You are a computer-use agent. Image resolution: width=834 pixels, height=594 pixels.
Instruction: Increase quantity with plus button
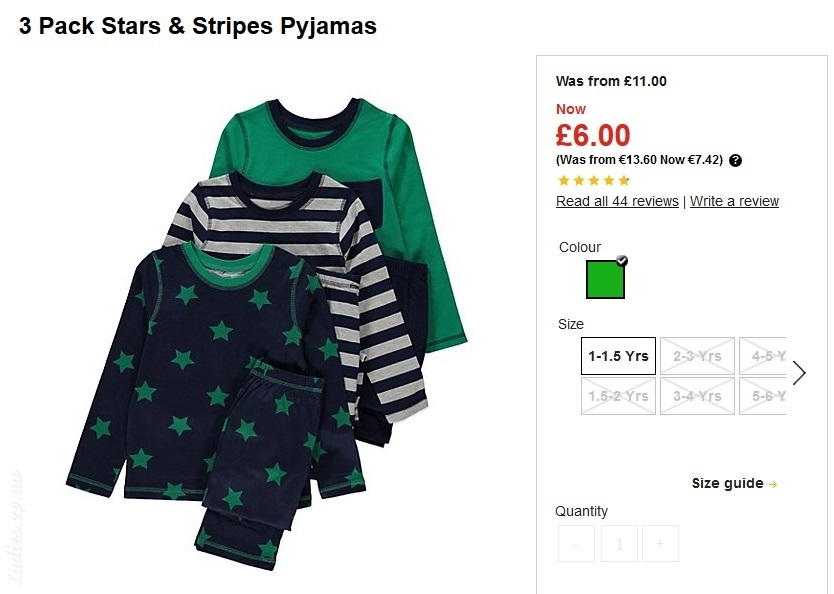tap(660, 543)
